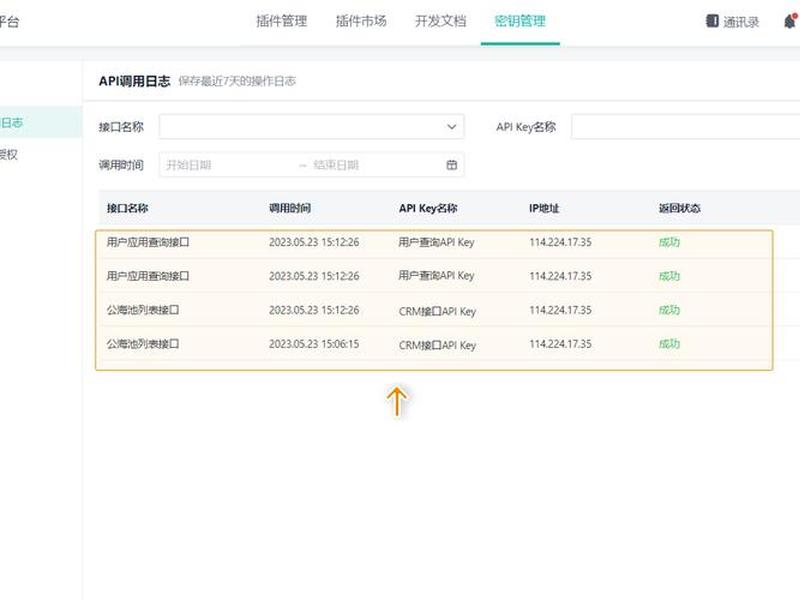Click the 接口名称 column header
This screenshot has width=800, height=600.
pyautogui.click(x=128, y=208)
